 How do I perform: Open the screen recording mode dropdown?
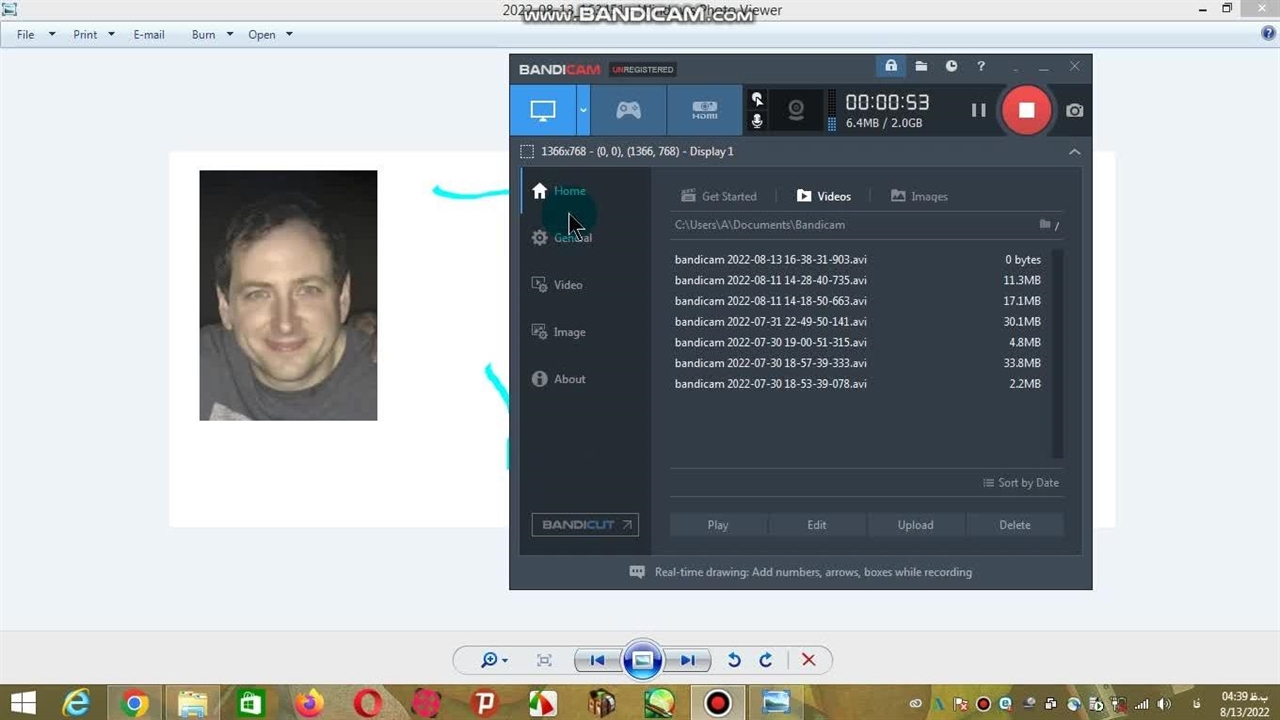tap(583, 110)
